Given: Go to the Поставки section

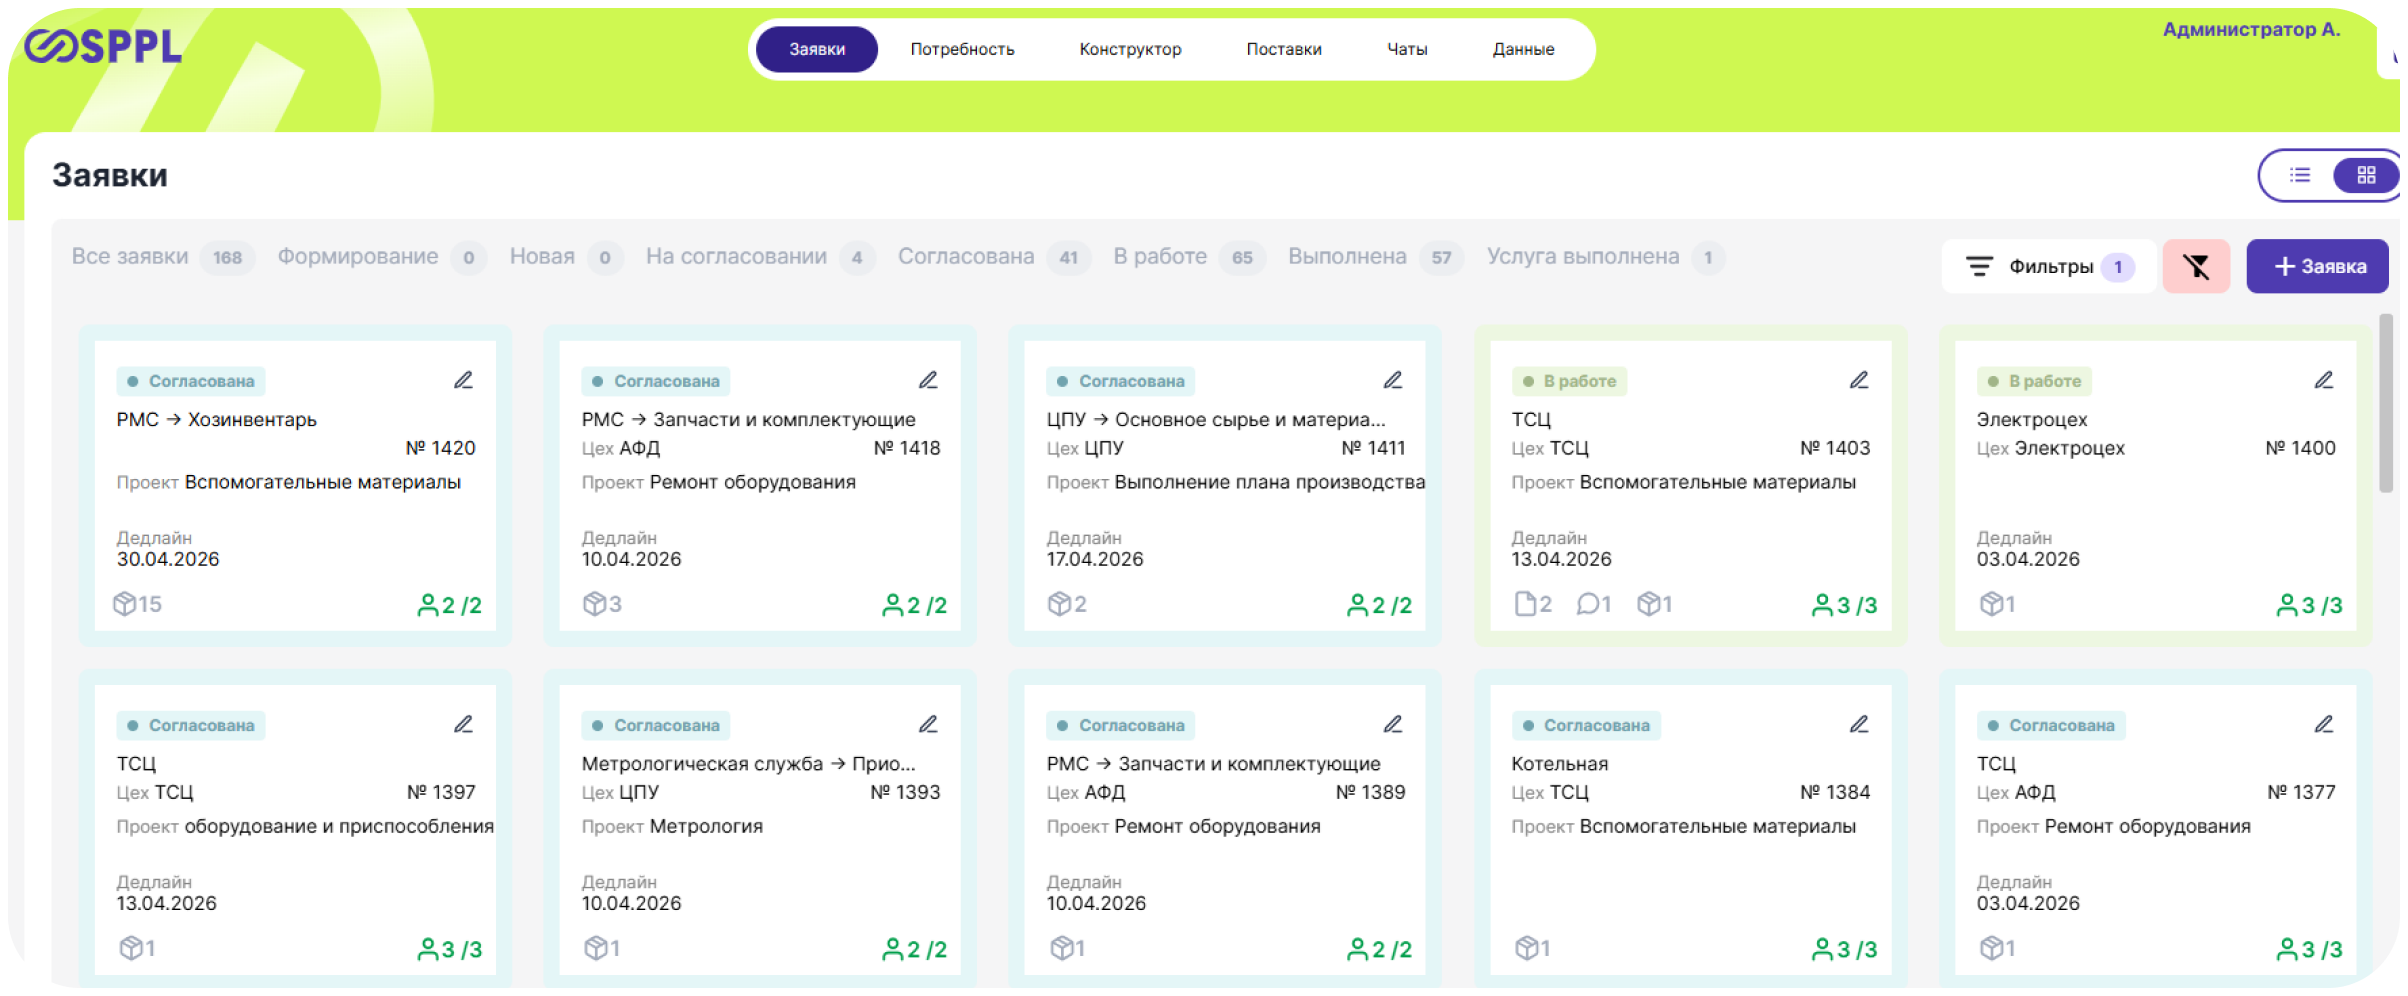Looking at the screenshot, I should click(1283, 49).
